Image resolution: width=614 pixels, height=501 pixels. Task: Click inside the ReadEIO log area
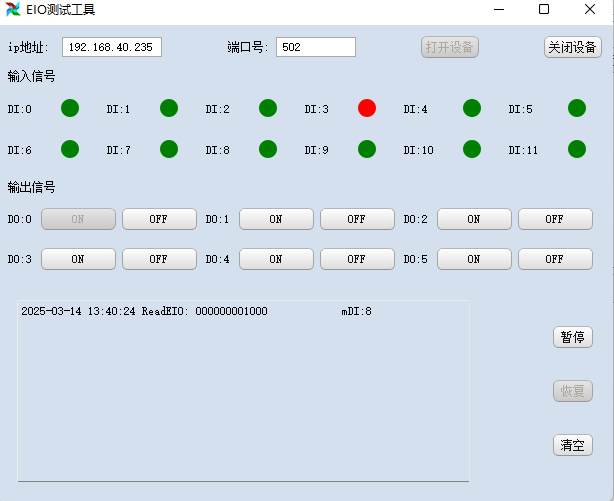tap(243, 391)
